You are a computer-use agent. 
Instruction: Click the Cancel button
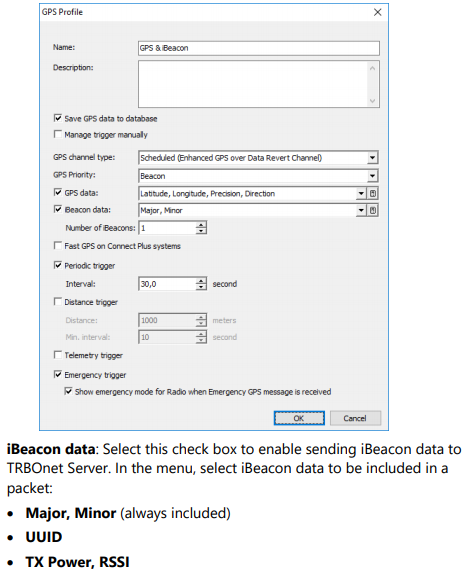pos(355,418)
